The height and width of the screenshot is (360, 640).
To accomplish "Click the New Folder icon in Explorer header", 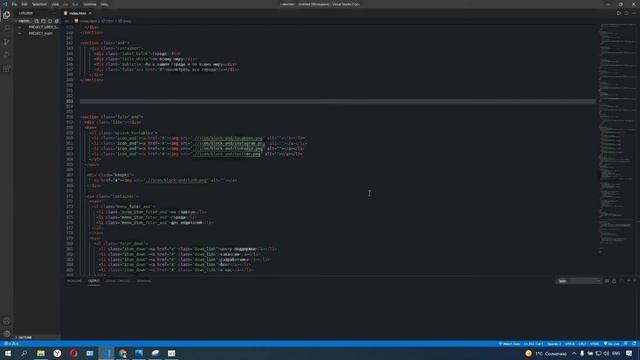I will (43, 21).
